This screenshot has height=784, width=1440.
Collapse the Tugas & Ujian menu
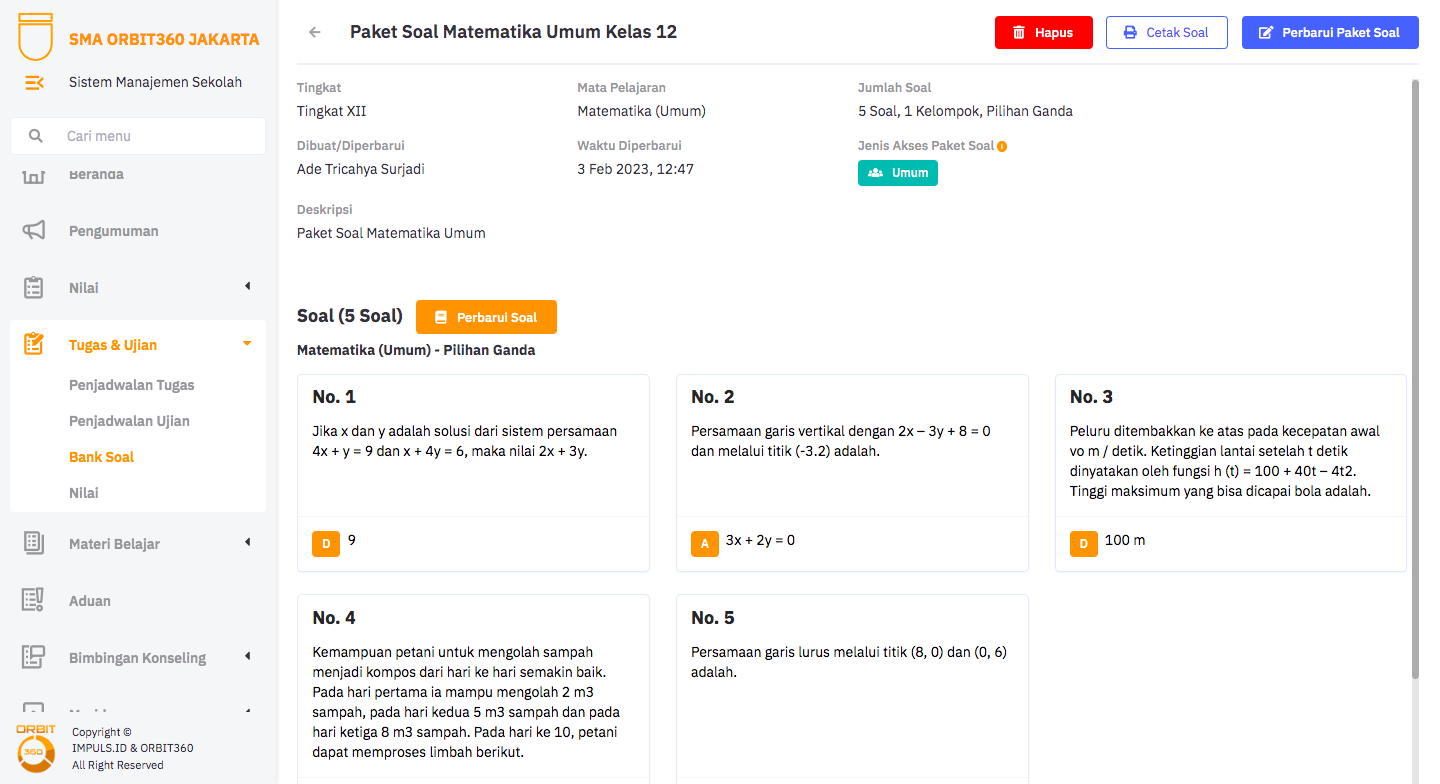pos(247,344)
